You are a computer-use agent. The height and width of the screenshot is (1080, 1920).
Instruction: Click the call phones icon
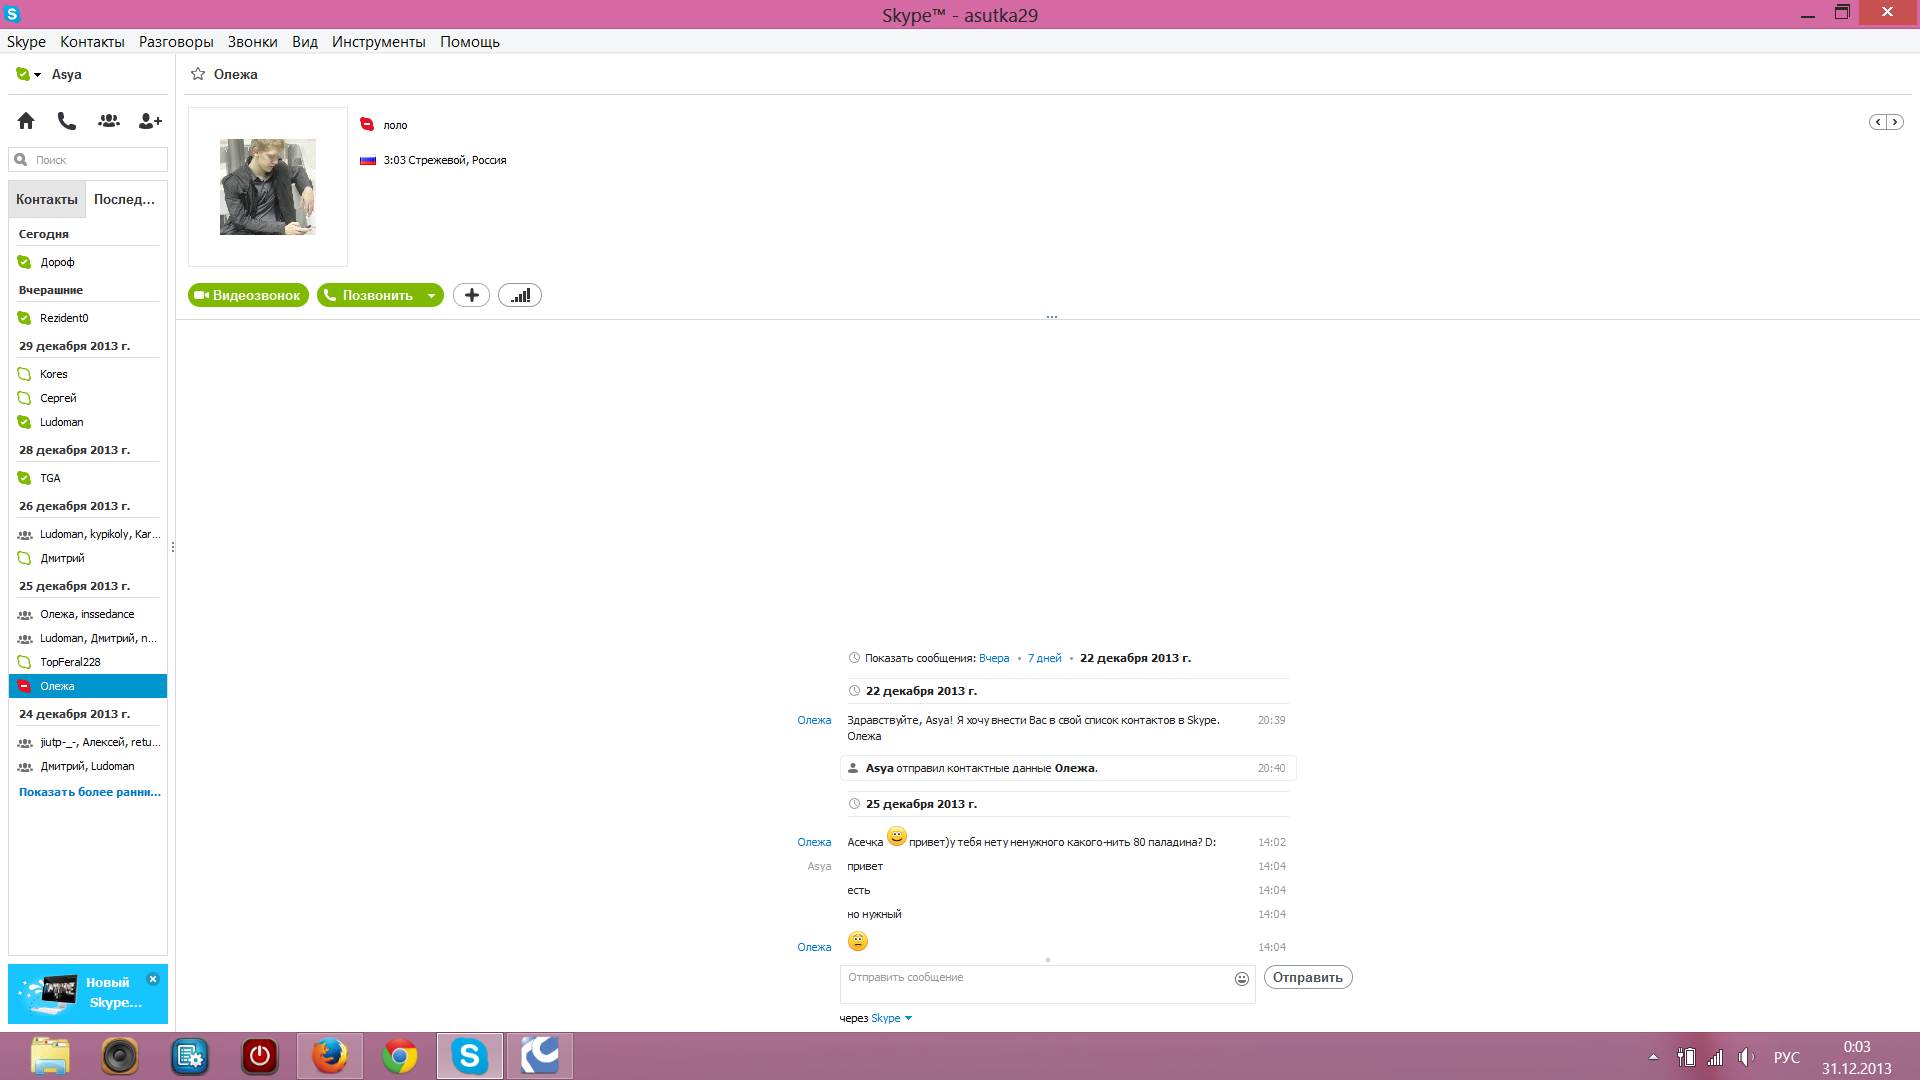coord(67,121)
